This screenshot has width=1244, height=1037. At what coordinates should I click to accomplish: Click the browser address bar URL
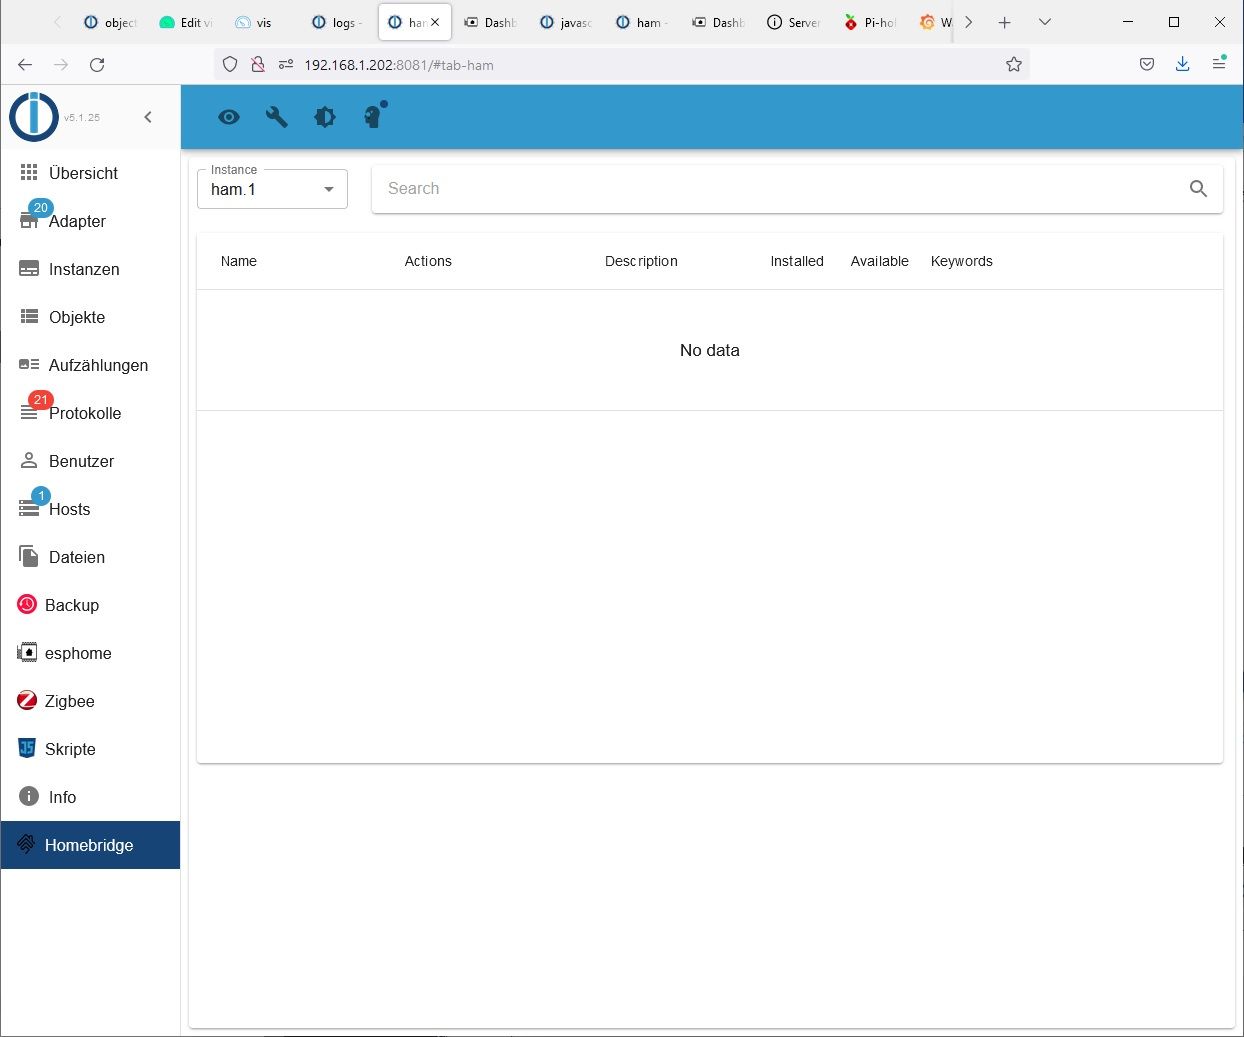coord(399,65)
